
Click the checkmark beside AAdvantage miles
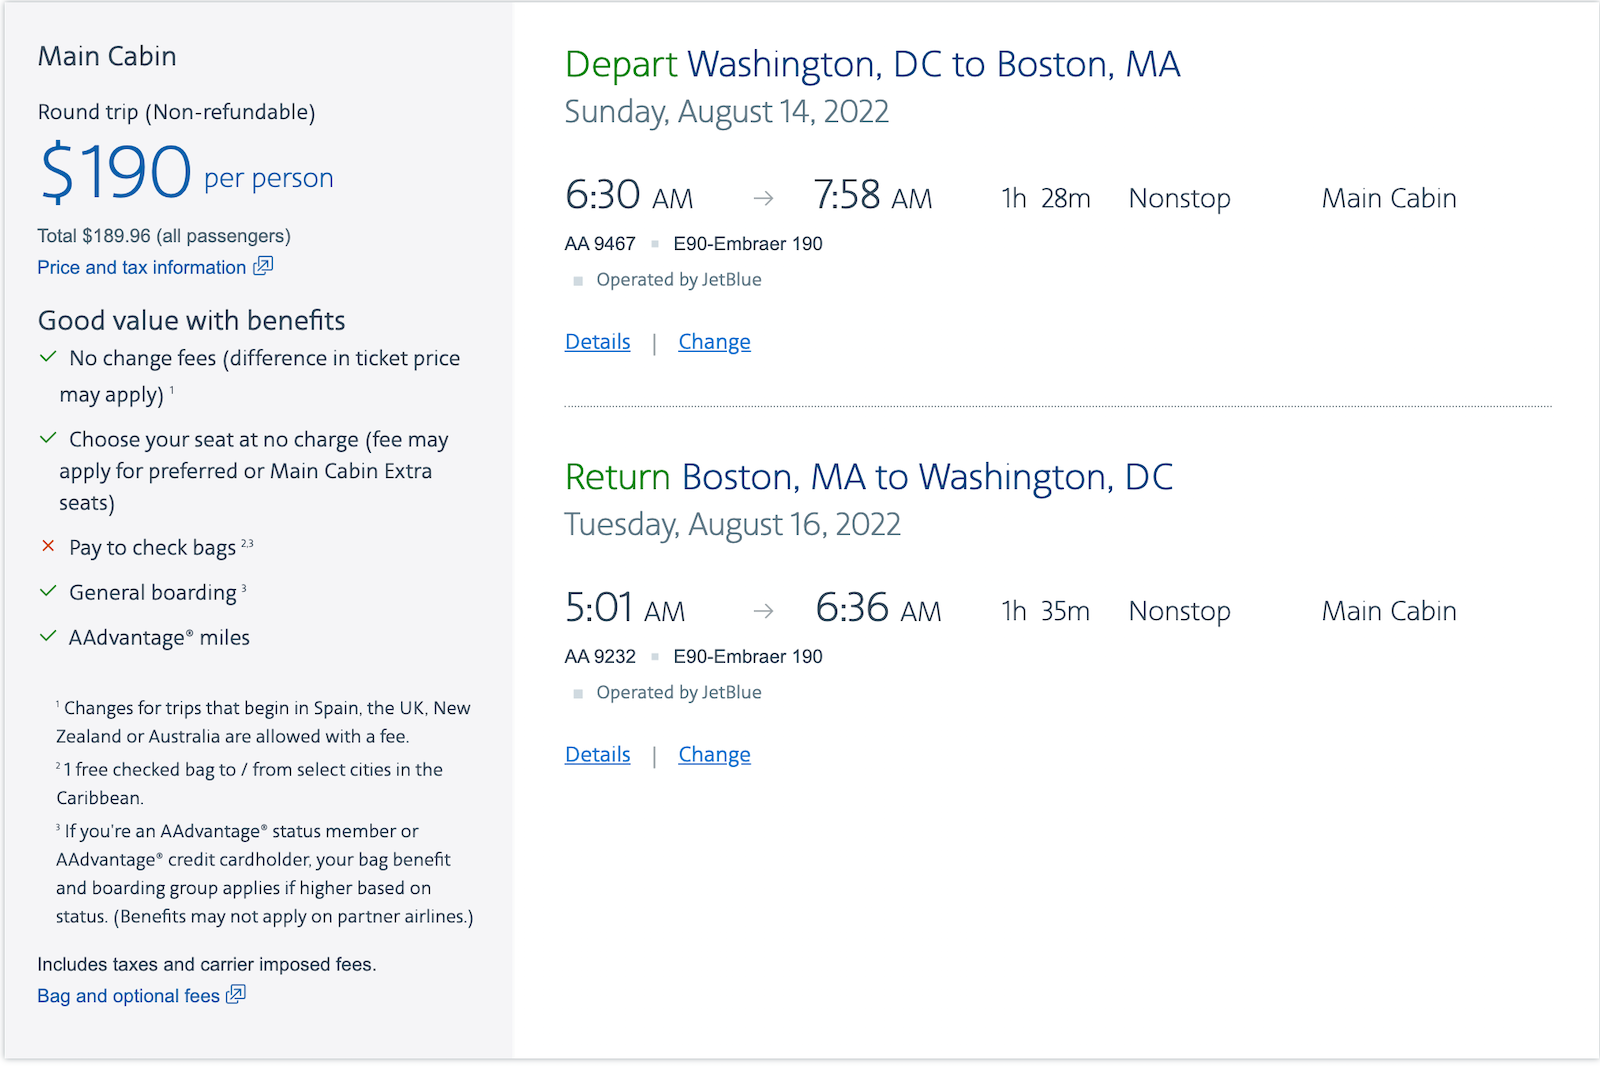pyautogui.click(x=47, y=636)
